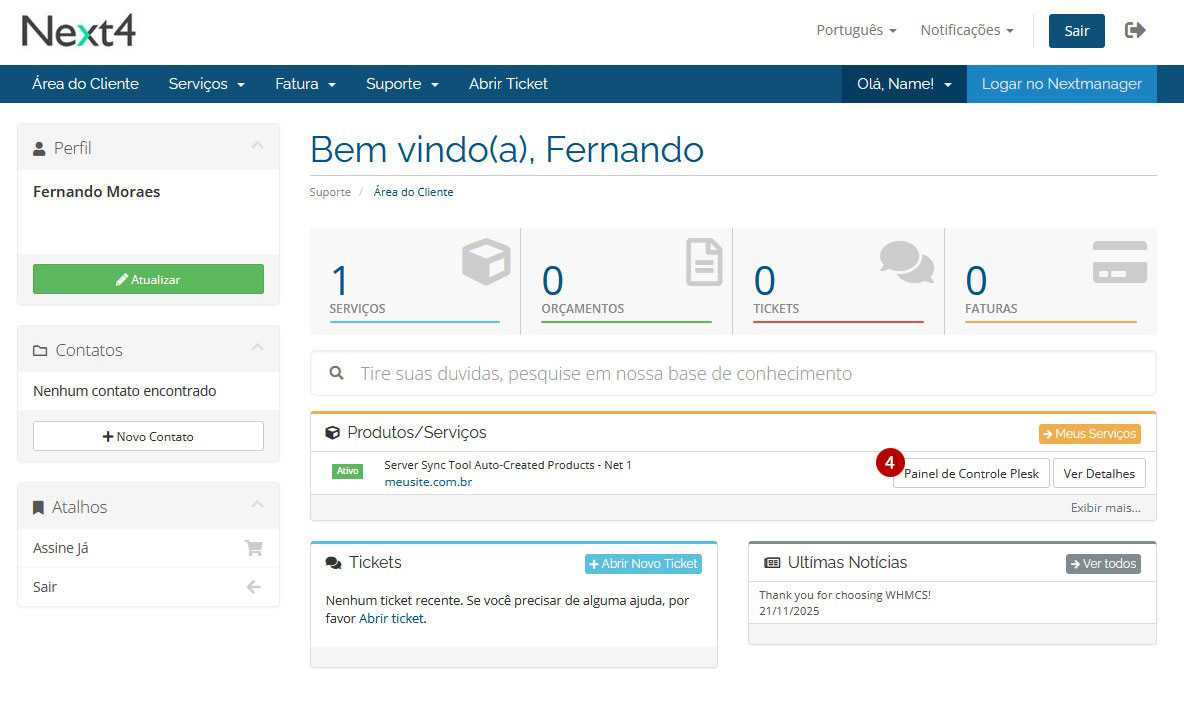Image resolution: width=1184 pixels, height=720 pixels.
Task: Select Abrir Ticket in the navigation bar
Action: point(508,84)
